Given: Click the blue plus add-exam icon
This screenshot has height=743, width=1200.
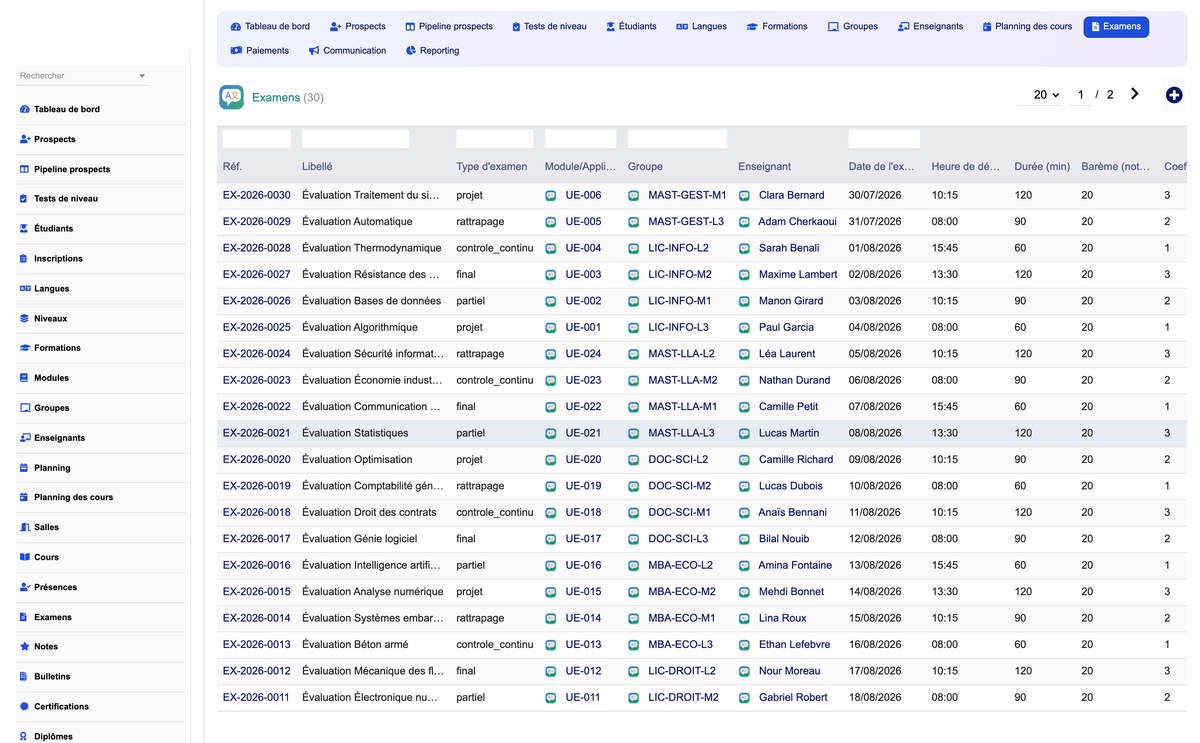Looking at the screenshot, I should pos(1174,95).
